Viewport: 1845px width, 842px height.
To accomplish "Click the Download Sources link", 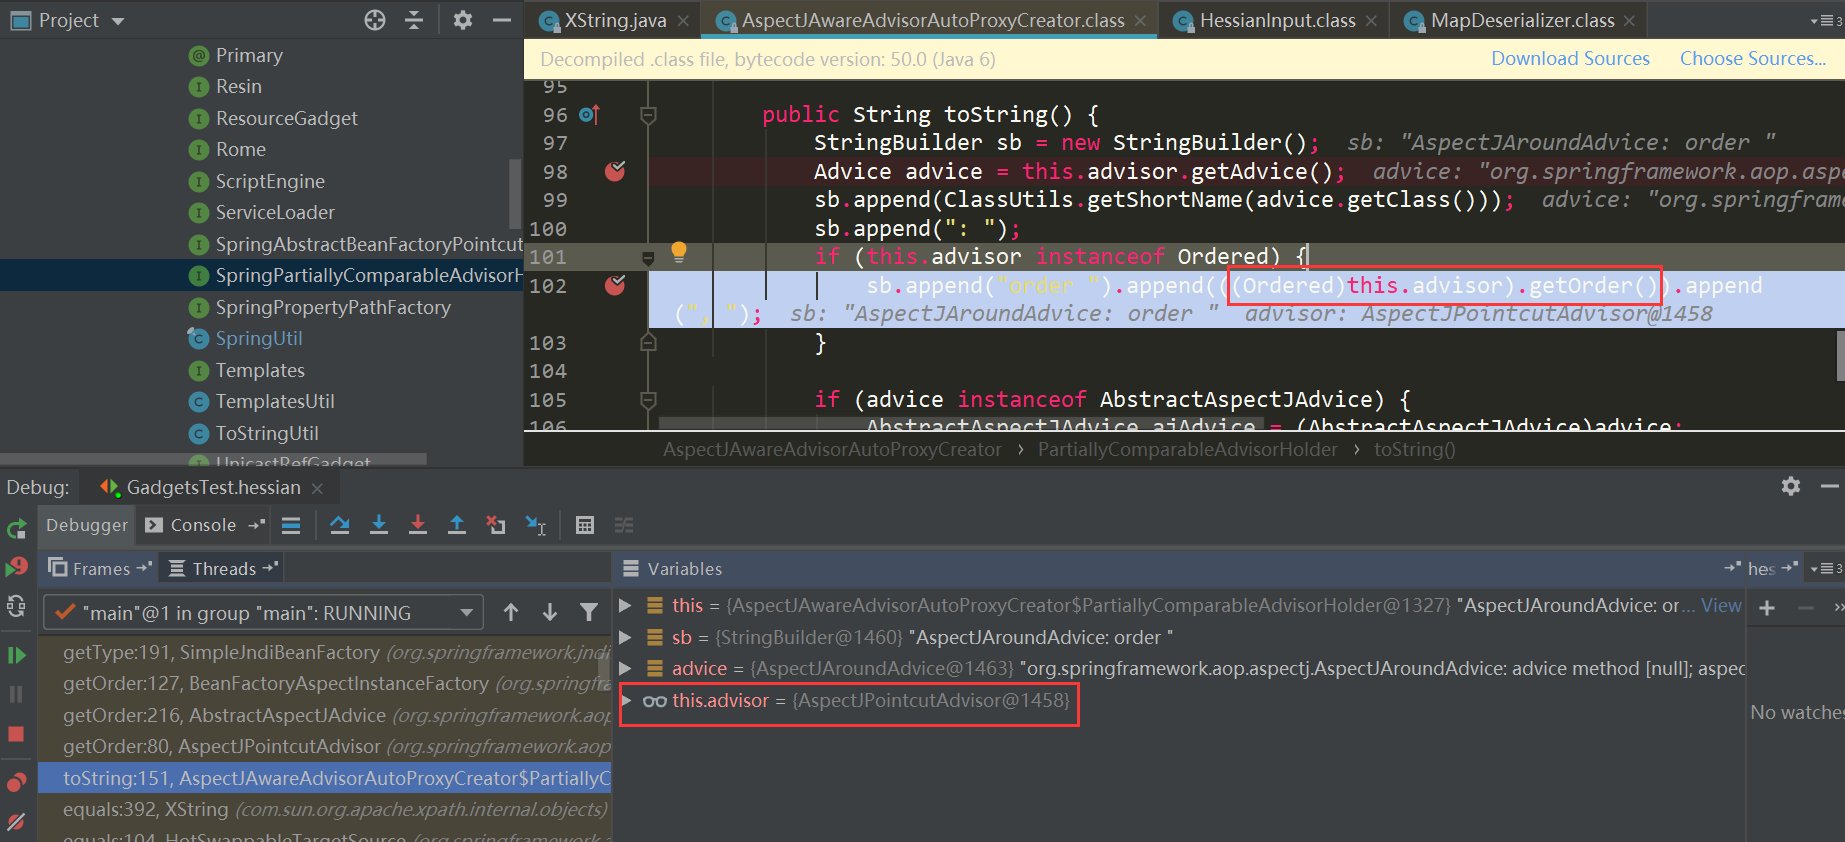I will coord(1570,59).
